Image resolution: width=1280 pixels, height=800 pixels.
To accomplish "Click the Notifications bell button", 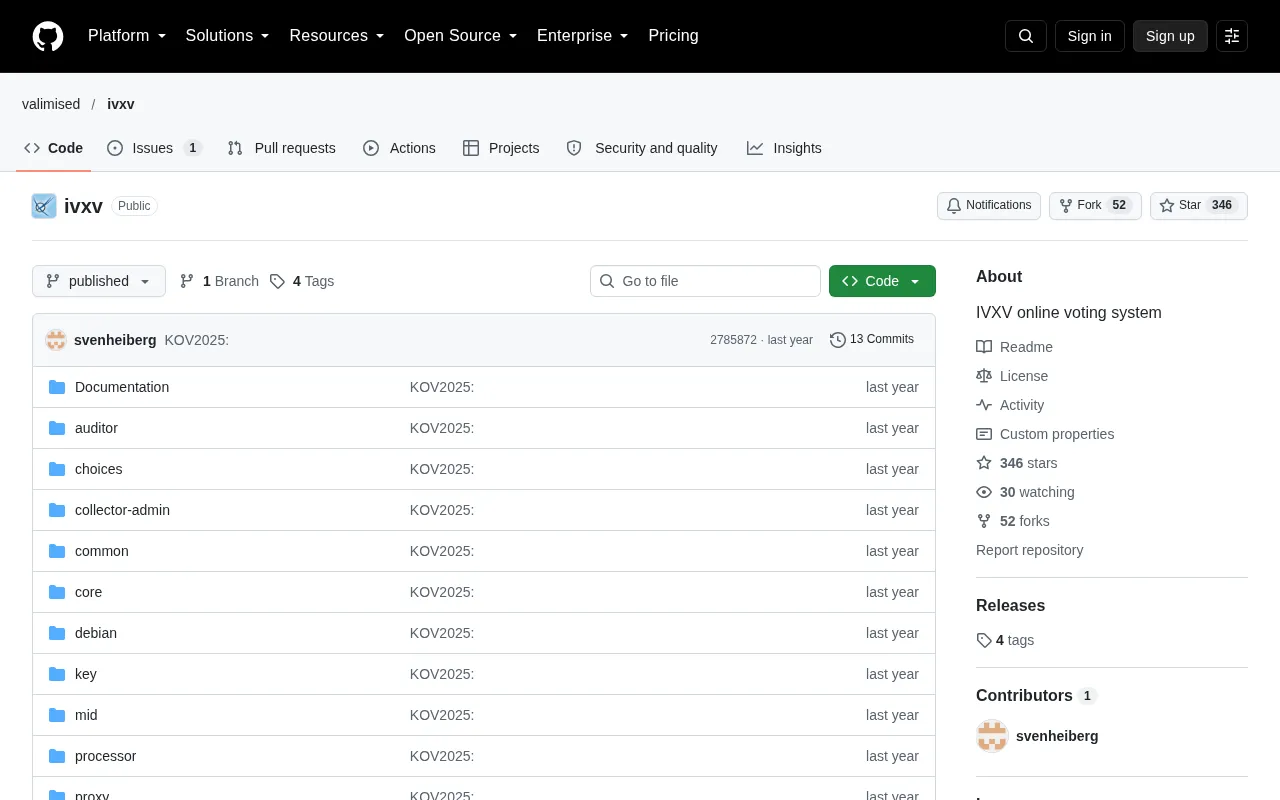I will tap(989, 206).
